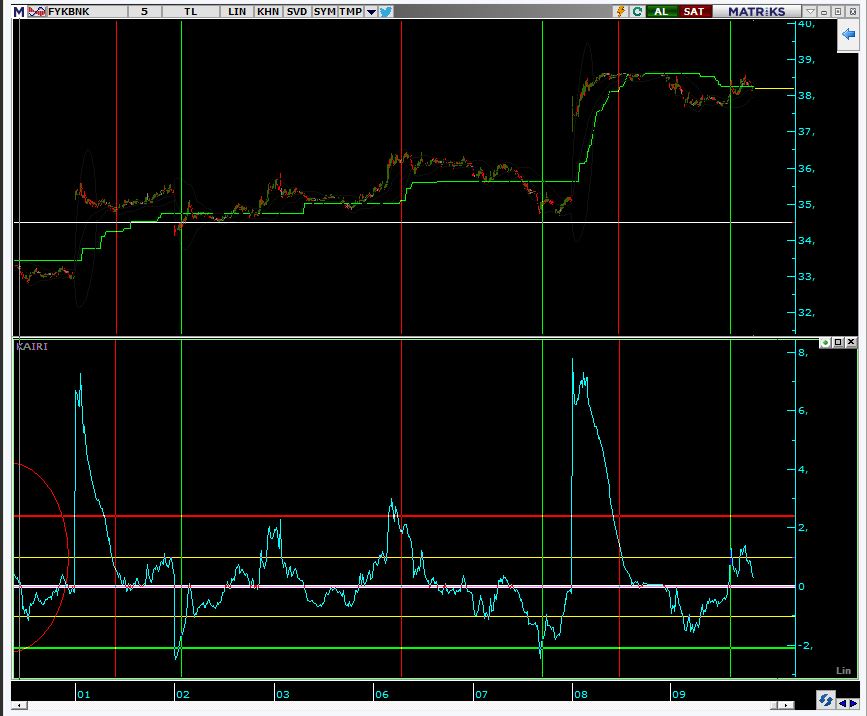The height and width of the screenshot is (716, 867).
Task: Click the 32 price axis label
Action: point(806,312)
